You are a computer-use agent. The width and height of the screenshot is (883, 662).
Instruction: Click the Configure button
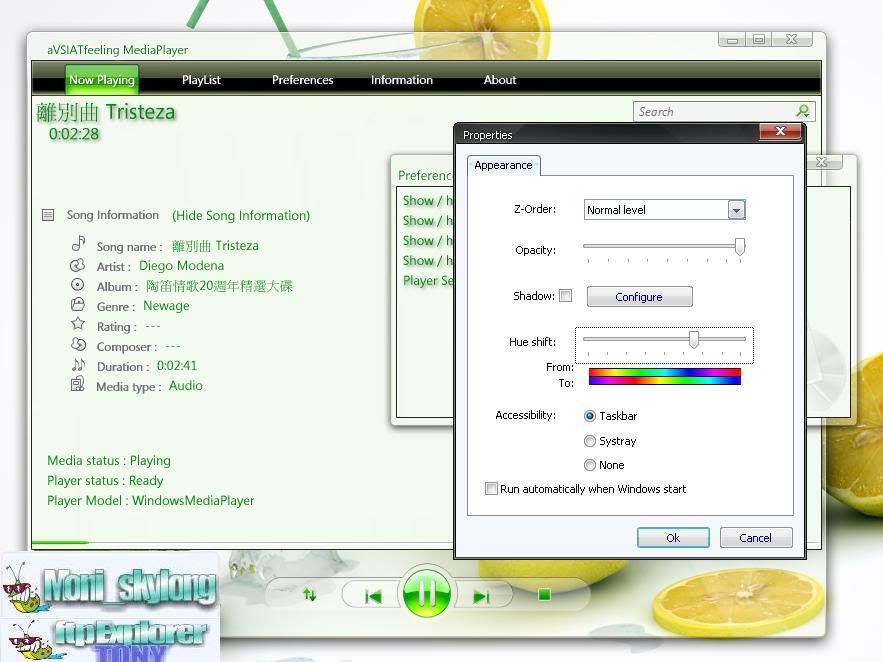[639, 297]
